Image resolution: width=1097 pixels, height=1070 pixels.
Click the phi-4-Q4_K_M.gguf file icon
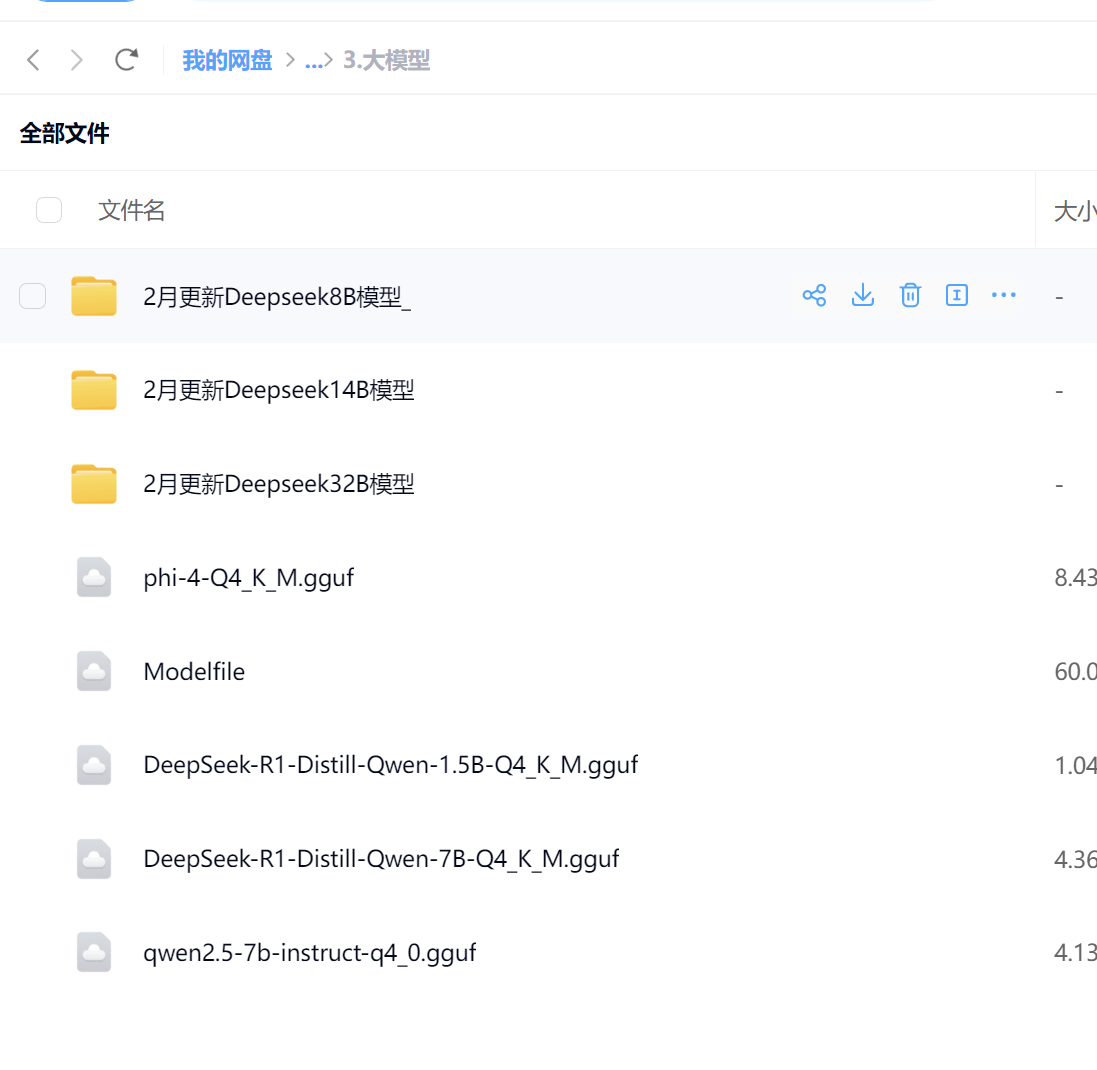pos(94,577)
